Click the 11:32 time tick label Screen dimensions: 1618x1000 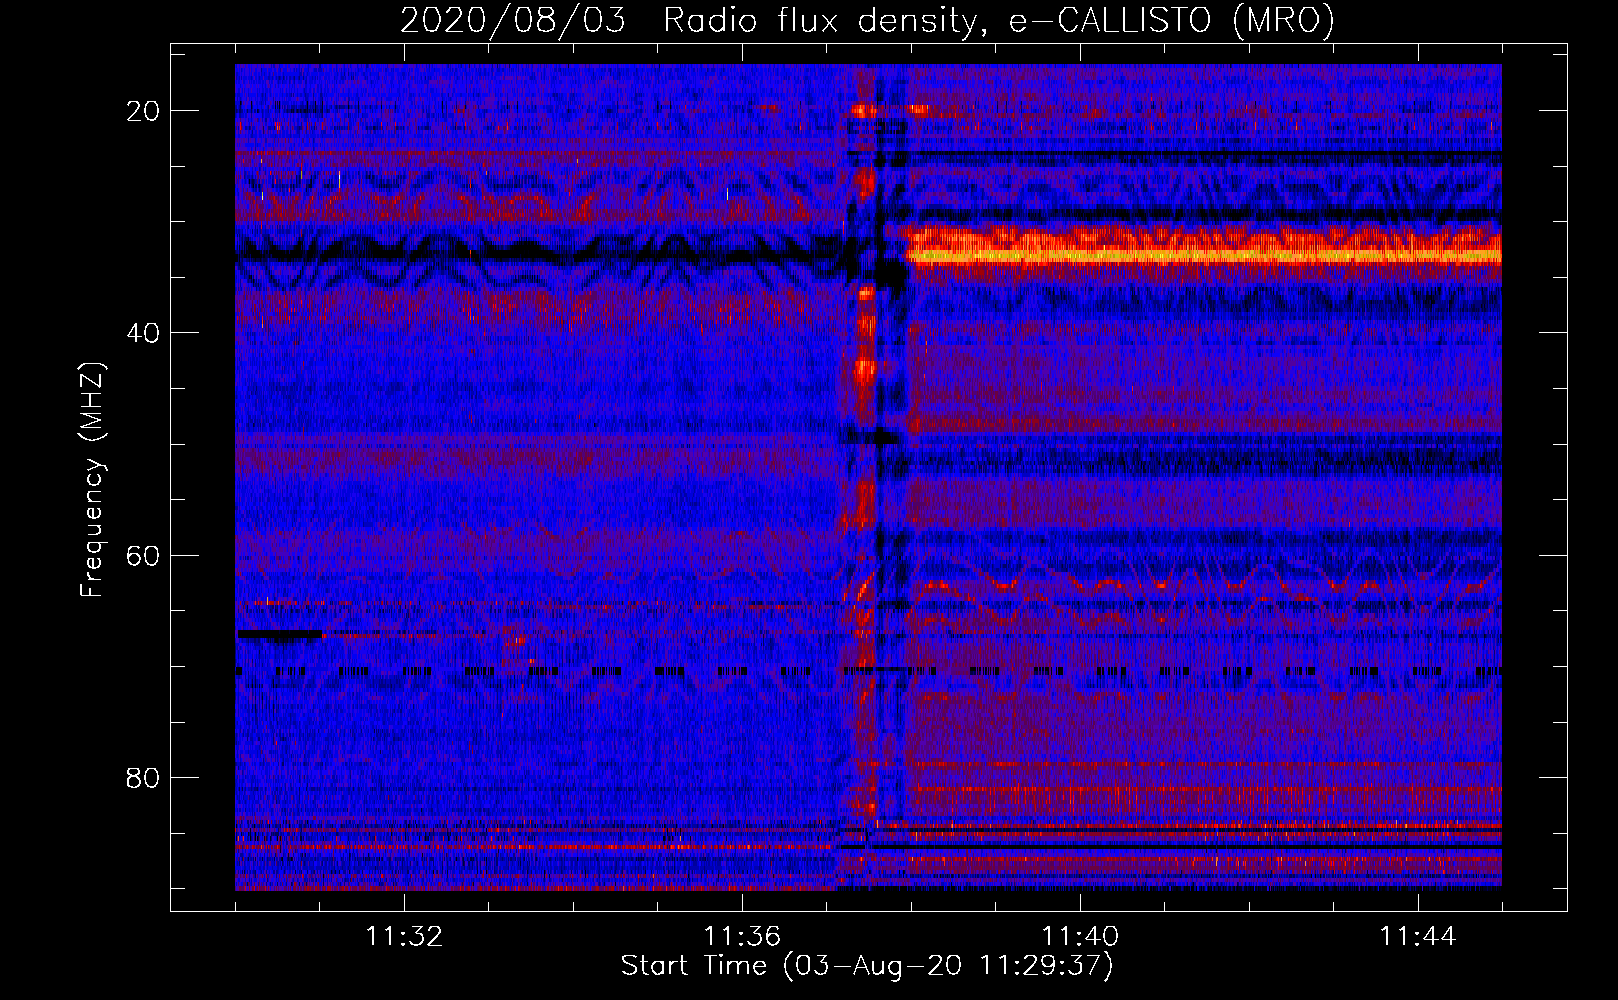coord(404,937)
